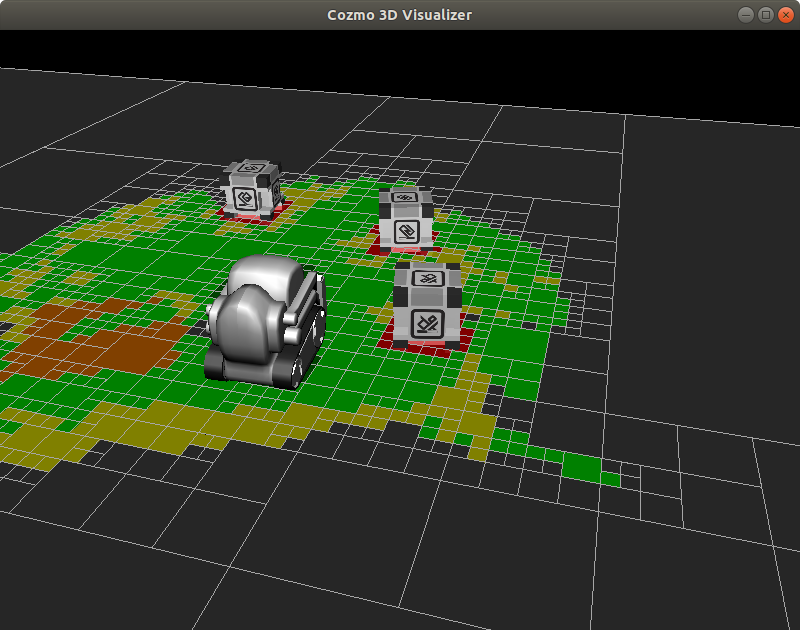Click the Cozmo 3D Visualizer title text
The image size is (800, 630).
[x=399, y=15]
